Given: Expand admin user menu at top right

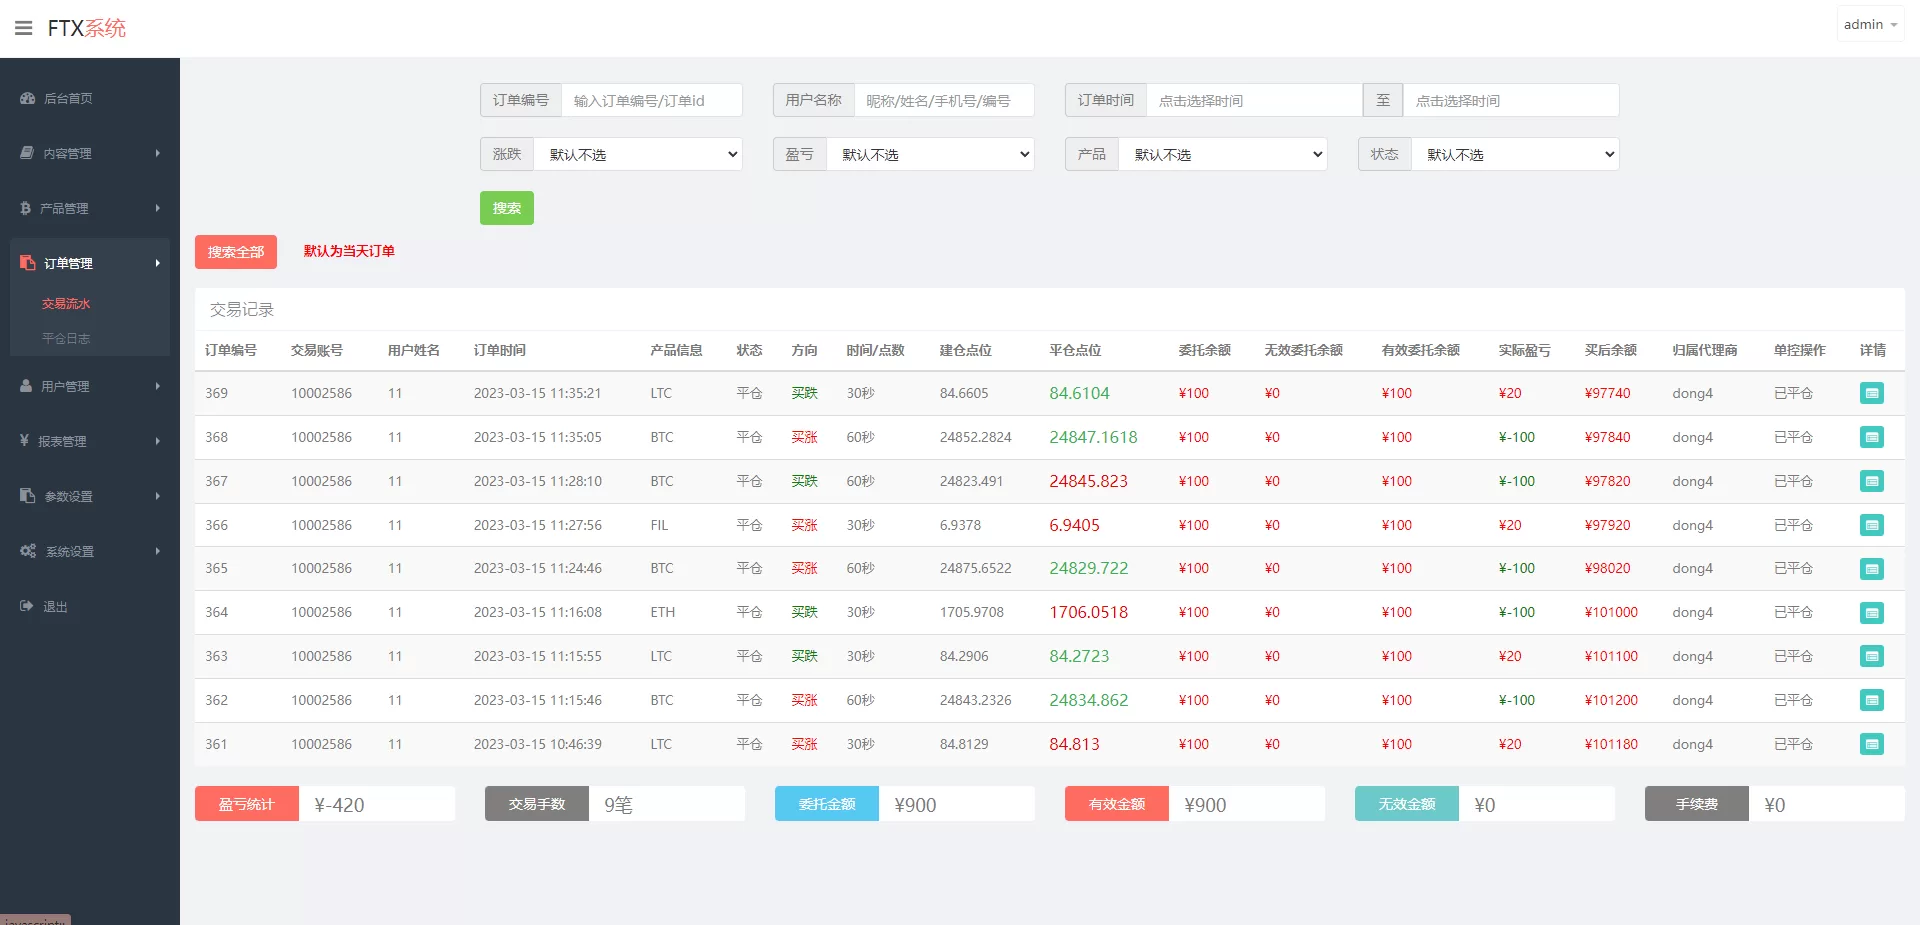Looking at the screenshot, I should click(1869, 25).
